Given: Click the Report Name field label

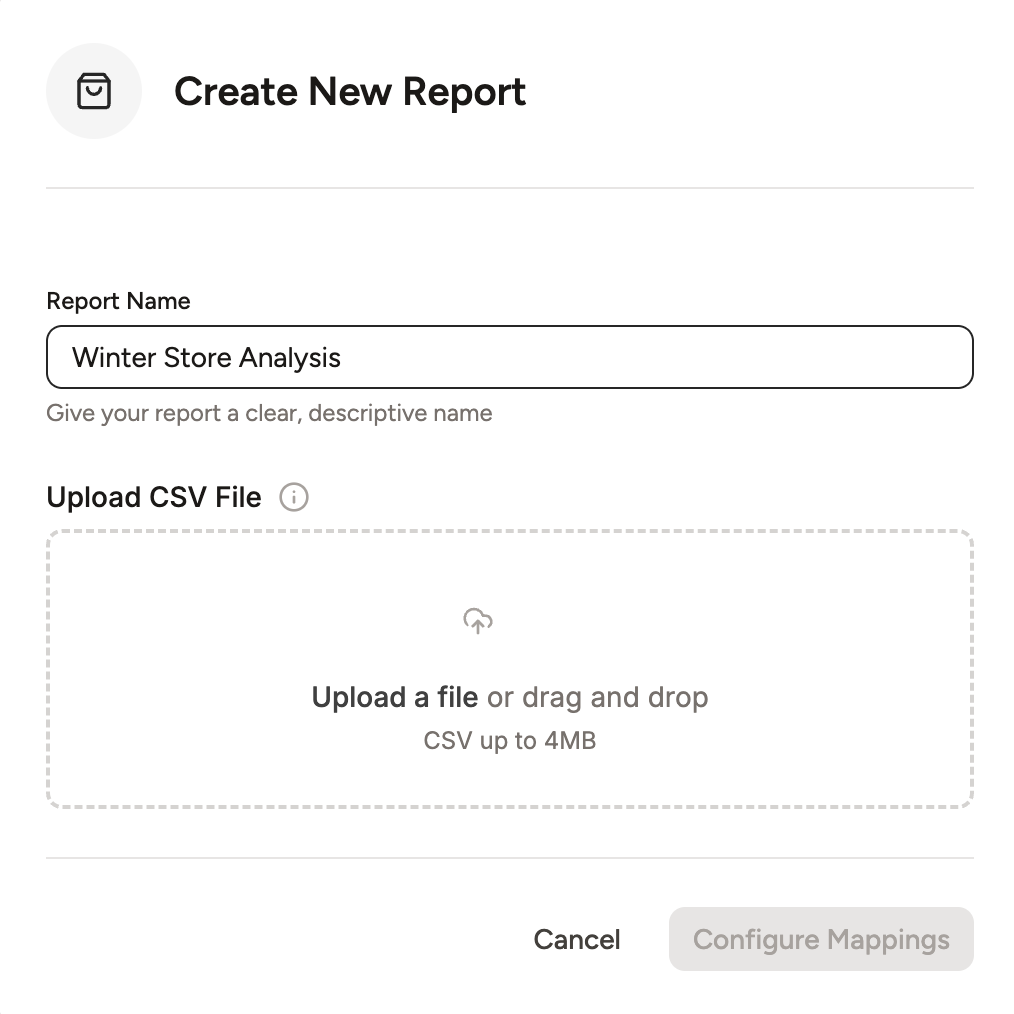Looking at the screenshot, I should (x=118, y=301).
